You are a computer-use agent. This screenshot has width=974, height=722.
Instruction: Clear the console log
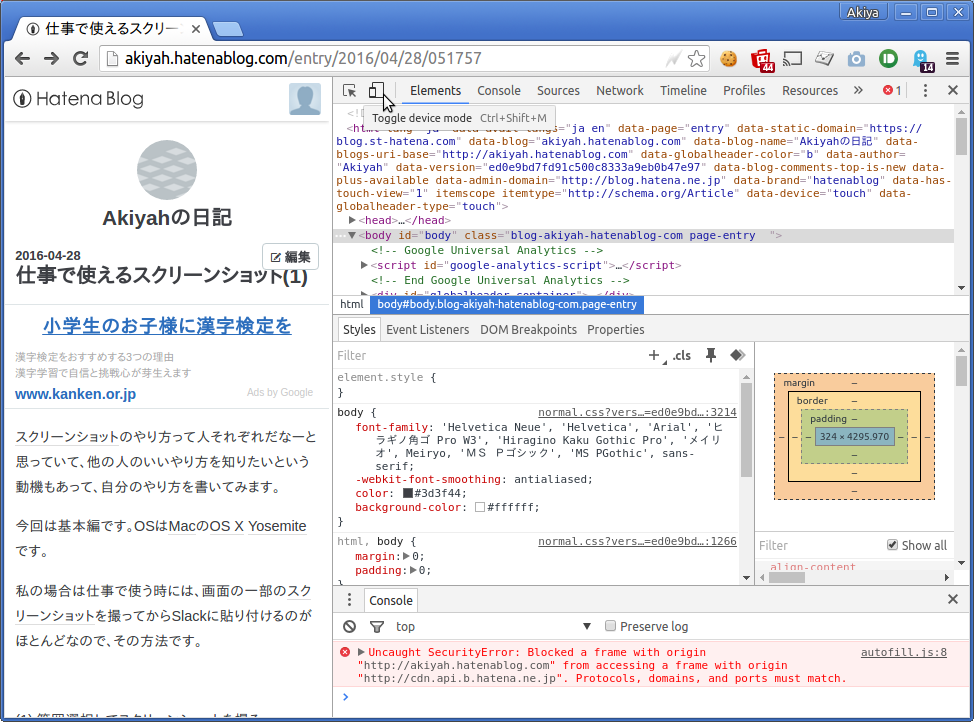pyautogui.click(x=350, y=626)
